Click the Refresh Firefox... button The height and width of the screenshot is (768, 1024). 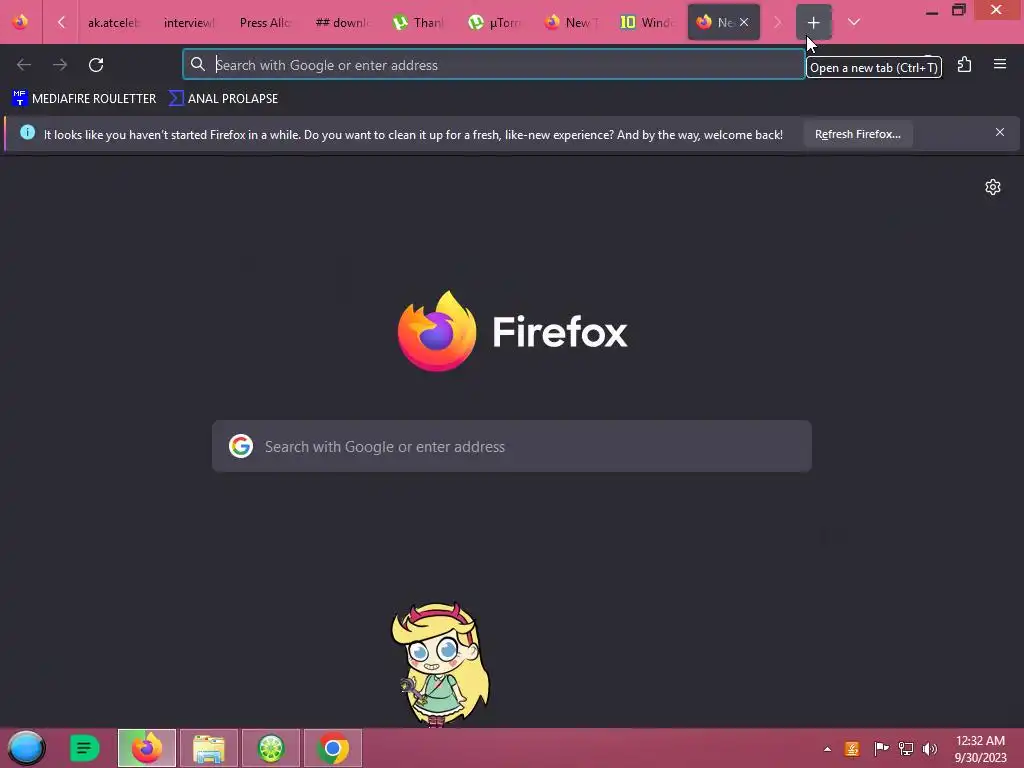click(x=857, y=134)
